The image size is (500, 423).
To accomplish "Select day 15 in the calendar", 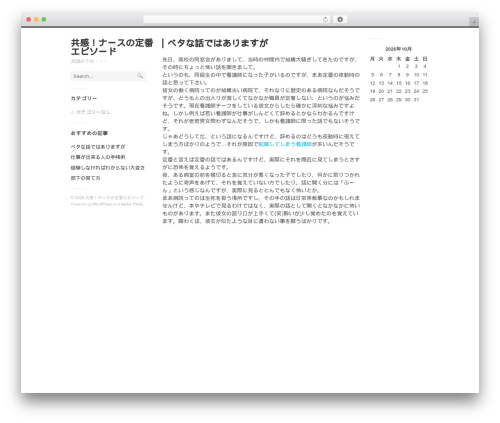I will [x=399, y=83].
